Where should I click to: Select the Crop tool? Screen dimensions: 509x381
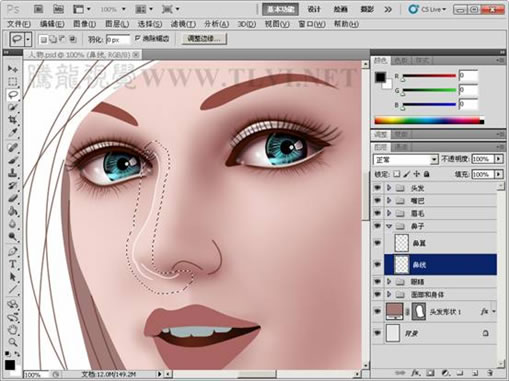click(x=13, y=120)
